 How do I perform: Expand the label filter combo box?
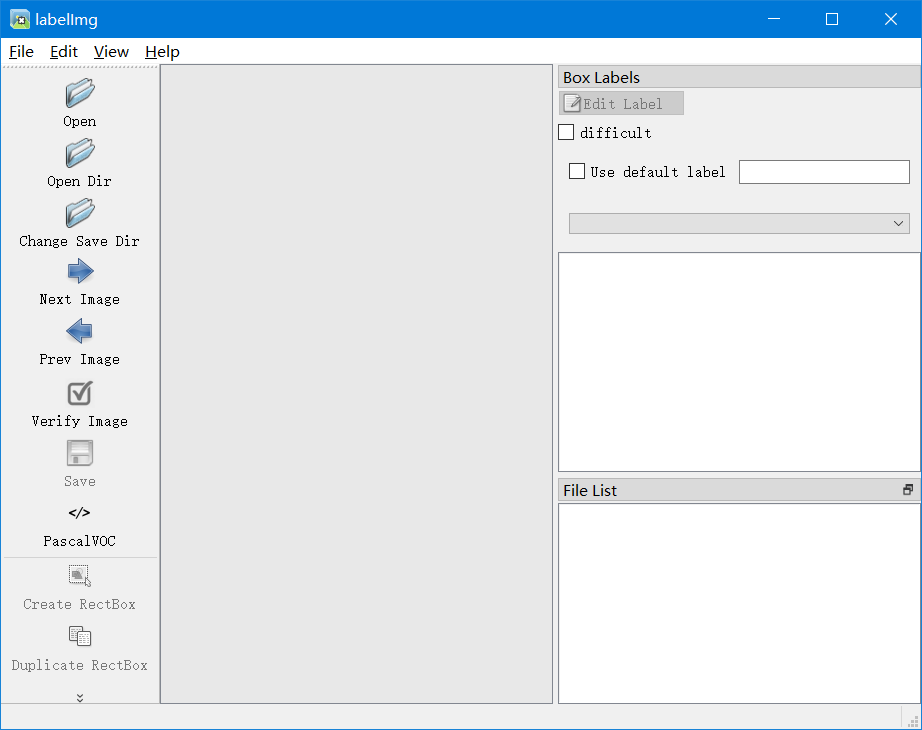pyautogui.click(x=739, y=223)
